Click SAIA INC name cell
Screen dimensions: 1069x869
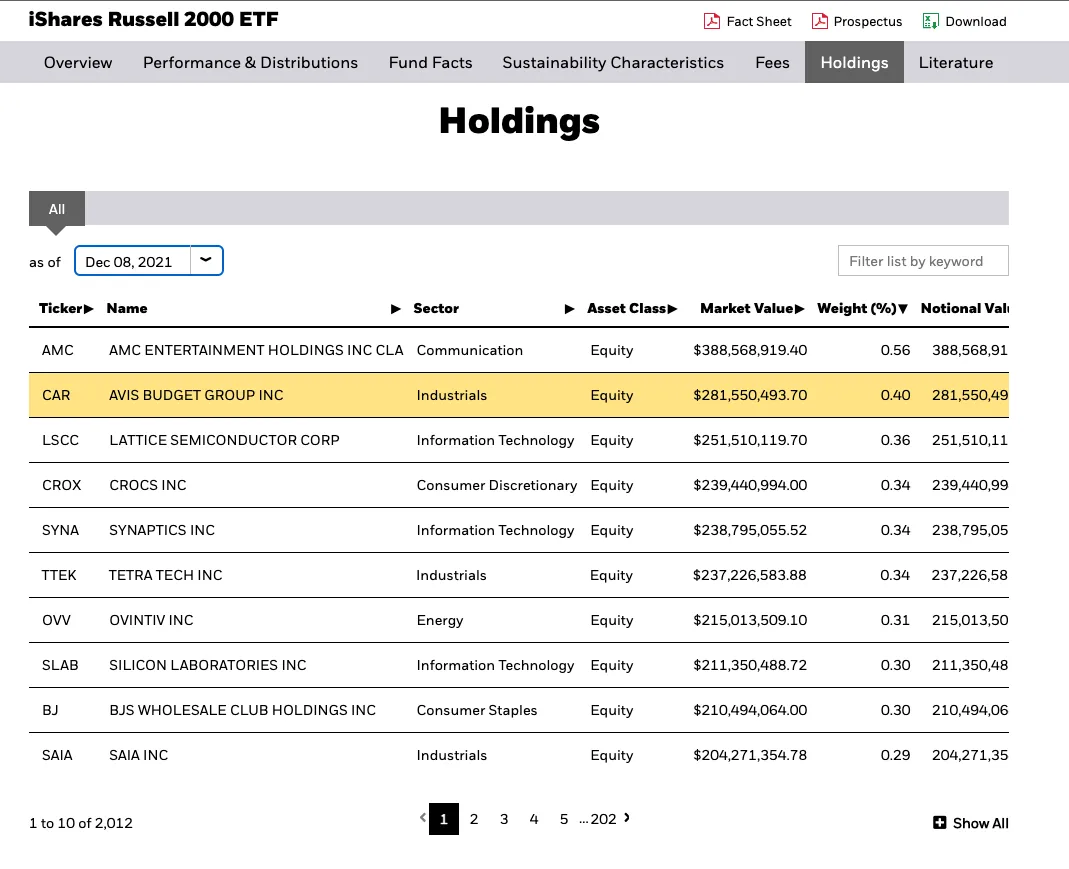coord(138,754)
